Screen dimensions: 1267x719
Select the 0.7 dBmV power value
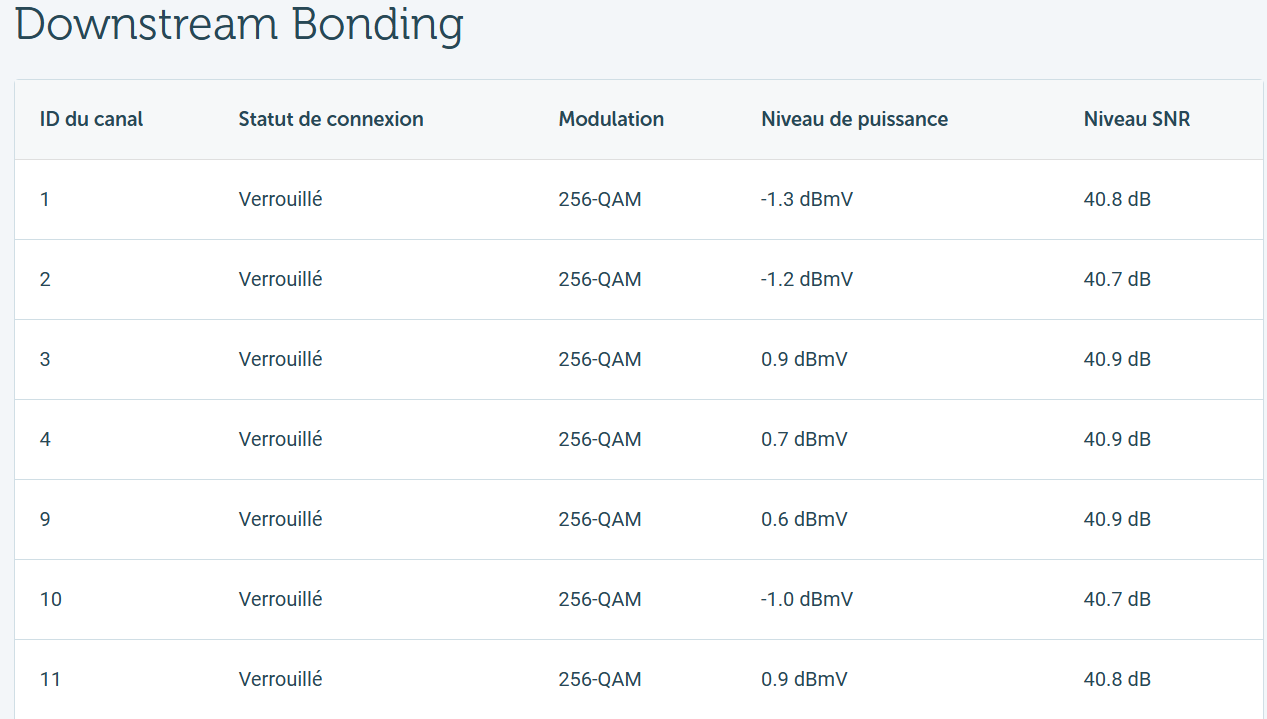[x=804, y=439]
